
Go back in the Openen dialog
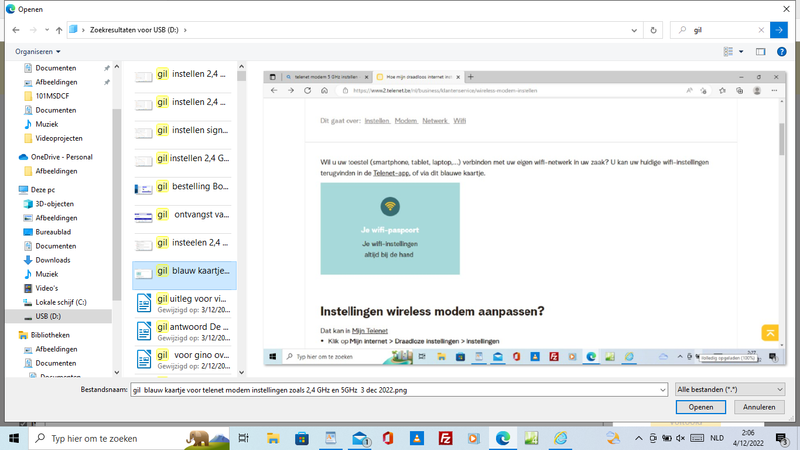(16, 30)
